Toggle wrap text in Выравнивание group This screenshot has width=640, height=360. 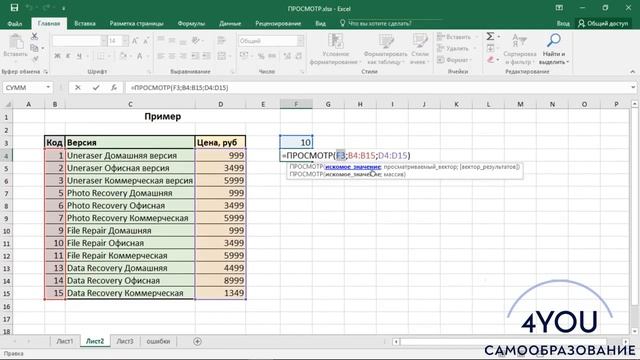(222, 40)
